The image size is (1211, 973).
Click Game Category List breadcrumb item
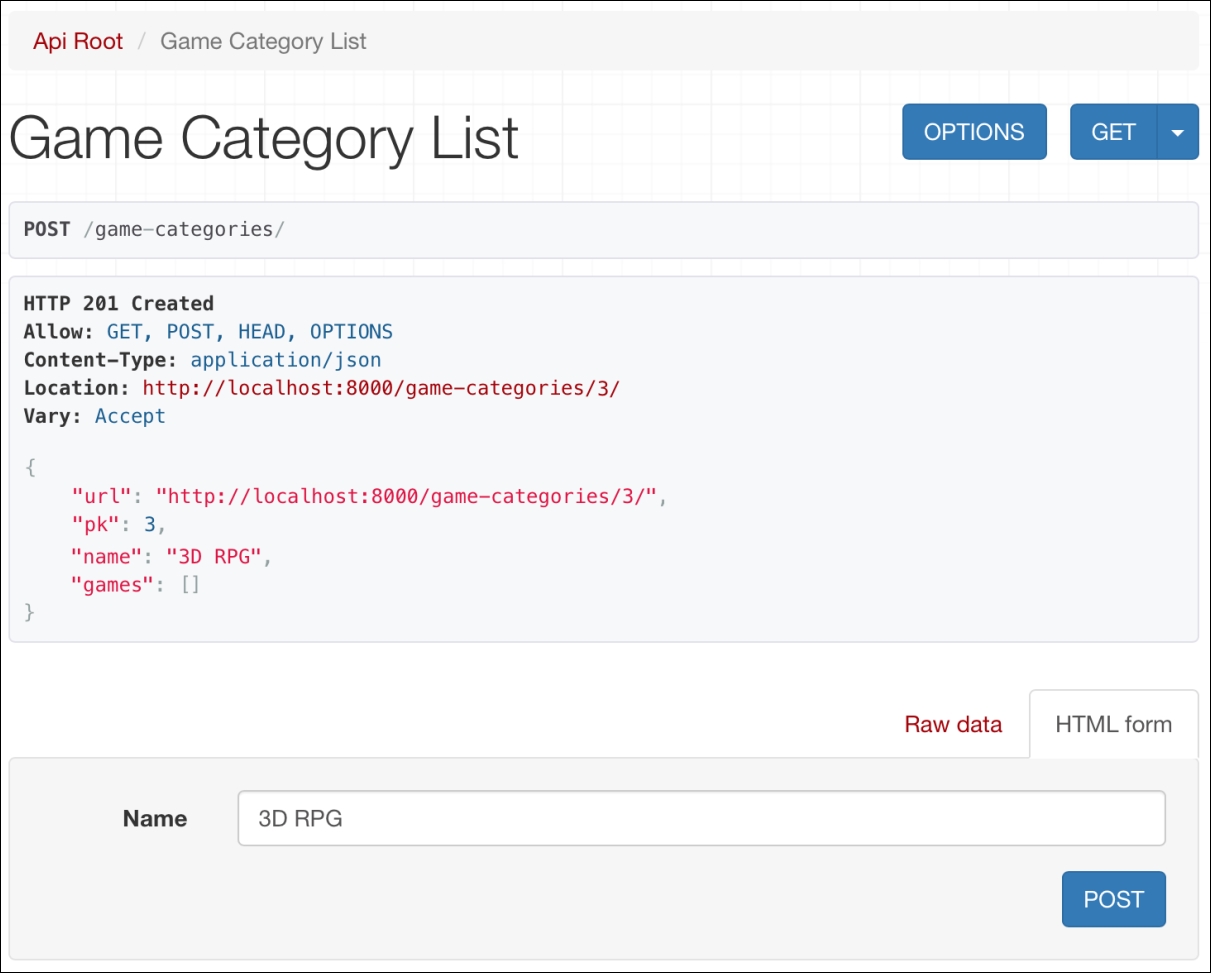point(263,41)
